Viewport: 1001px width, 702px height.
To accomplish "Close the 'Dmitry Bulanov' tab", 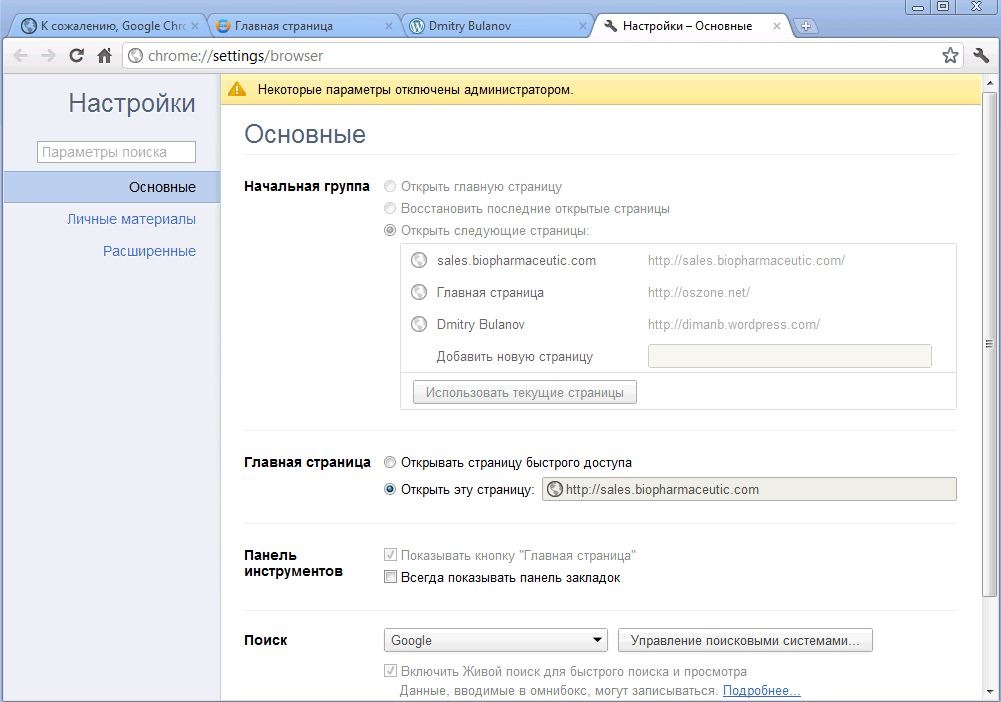I will click(582, 26).
